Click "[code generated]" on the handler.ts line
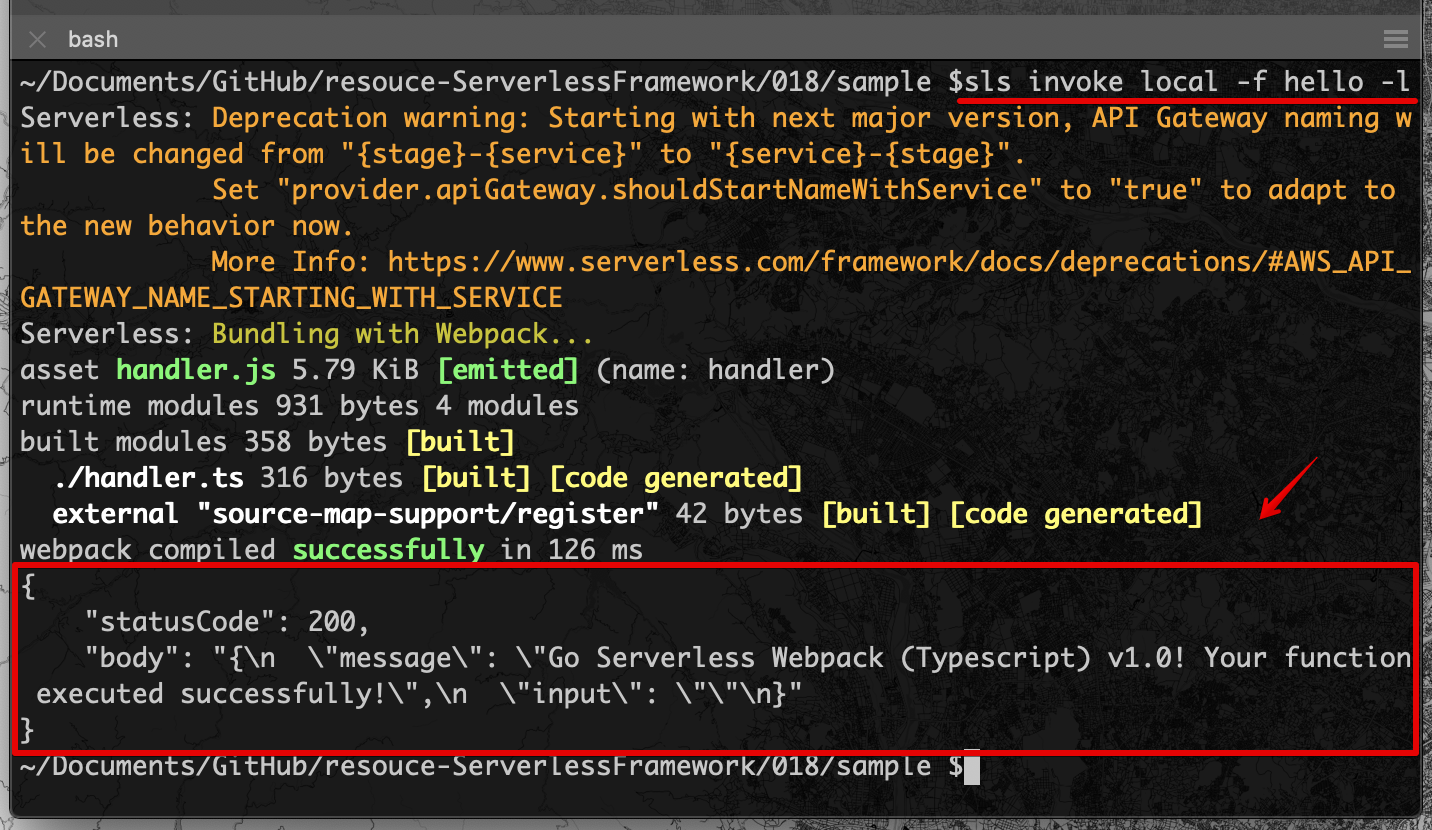 (x=676, y=478)
